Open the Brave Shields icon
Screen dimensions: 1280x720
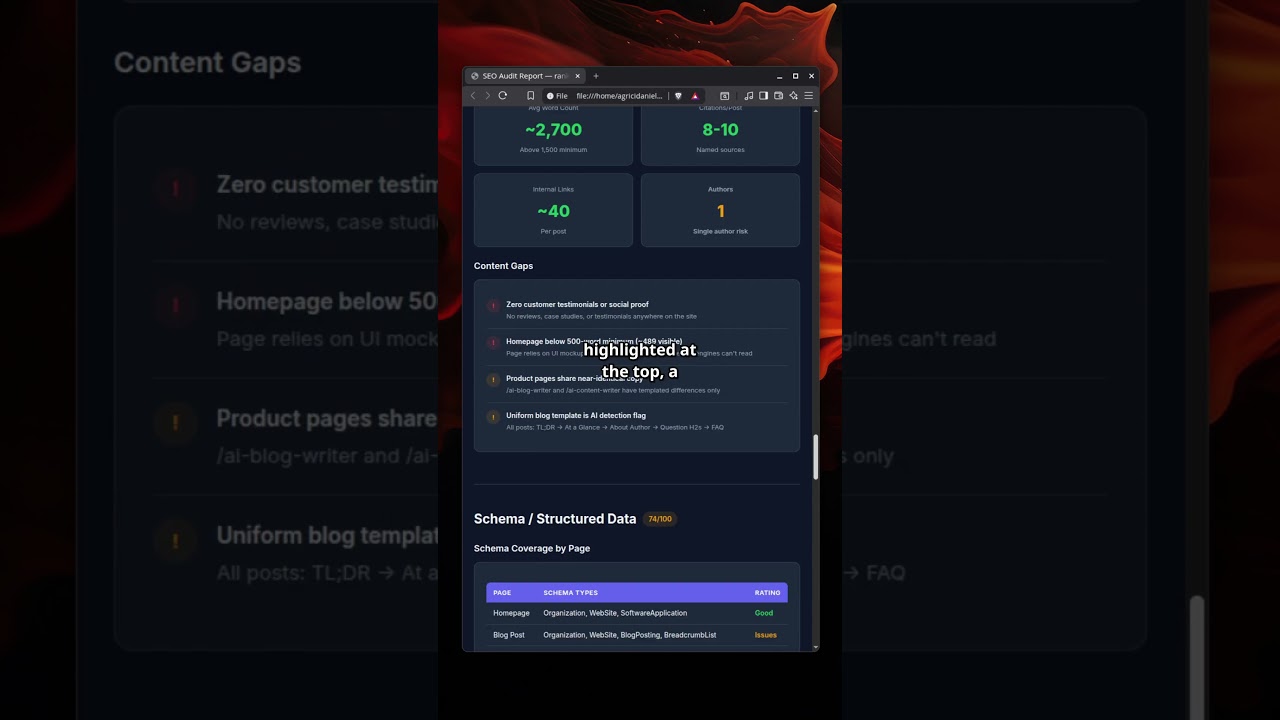[678, 96]
